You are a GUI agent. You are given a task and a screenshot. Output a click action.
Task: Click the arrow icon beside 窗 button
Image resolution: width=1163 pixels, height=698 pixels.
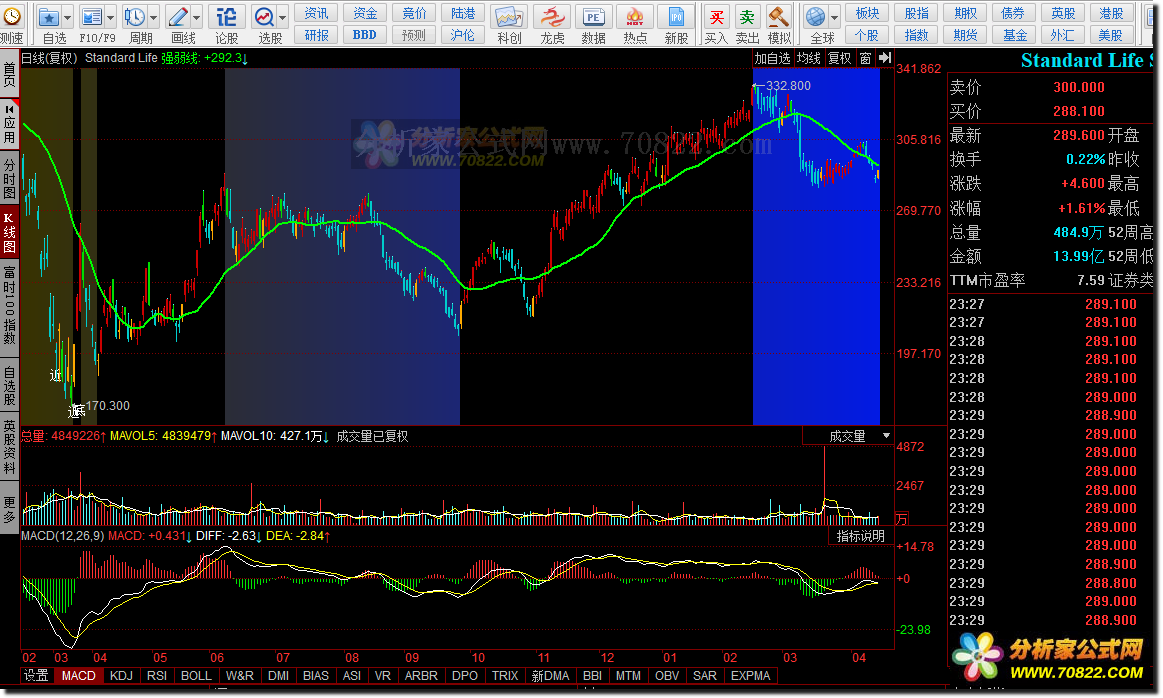885,58
